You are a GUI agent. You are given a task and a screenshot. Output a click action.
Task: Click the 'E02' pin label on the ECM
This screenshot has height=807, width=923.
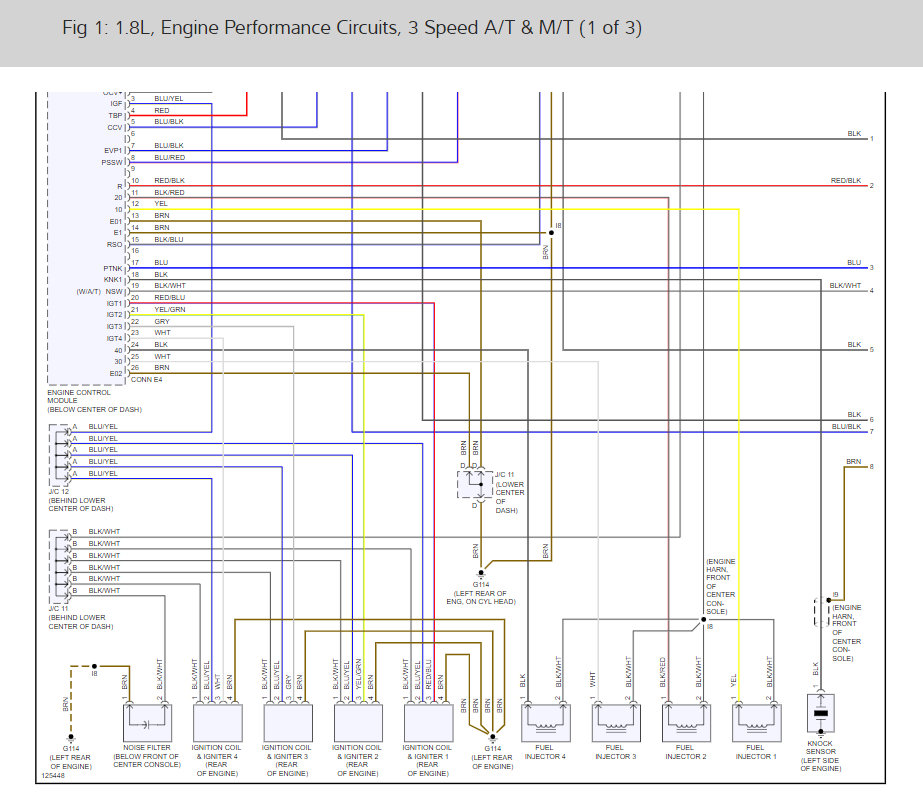pos(116,374)
